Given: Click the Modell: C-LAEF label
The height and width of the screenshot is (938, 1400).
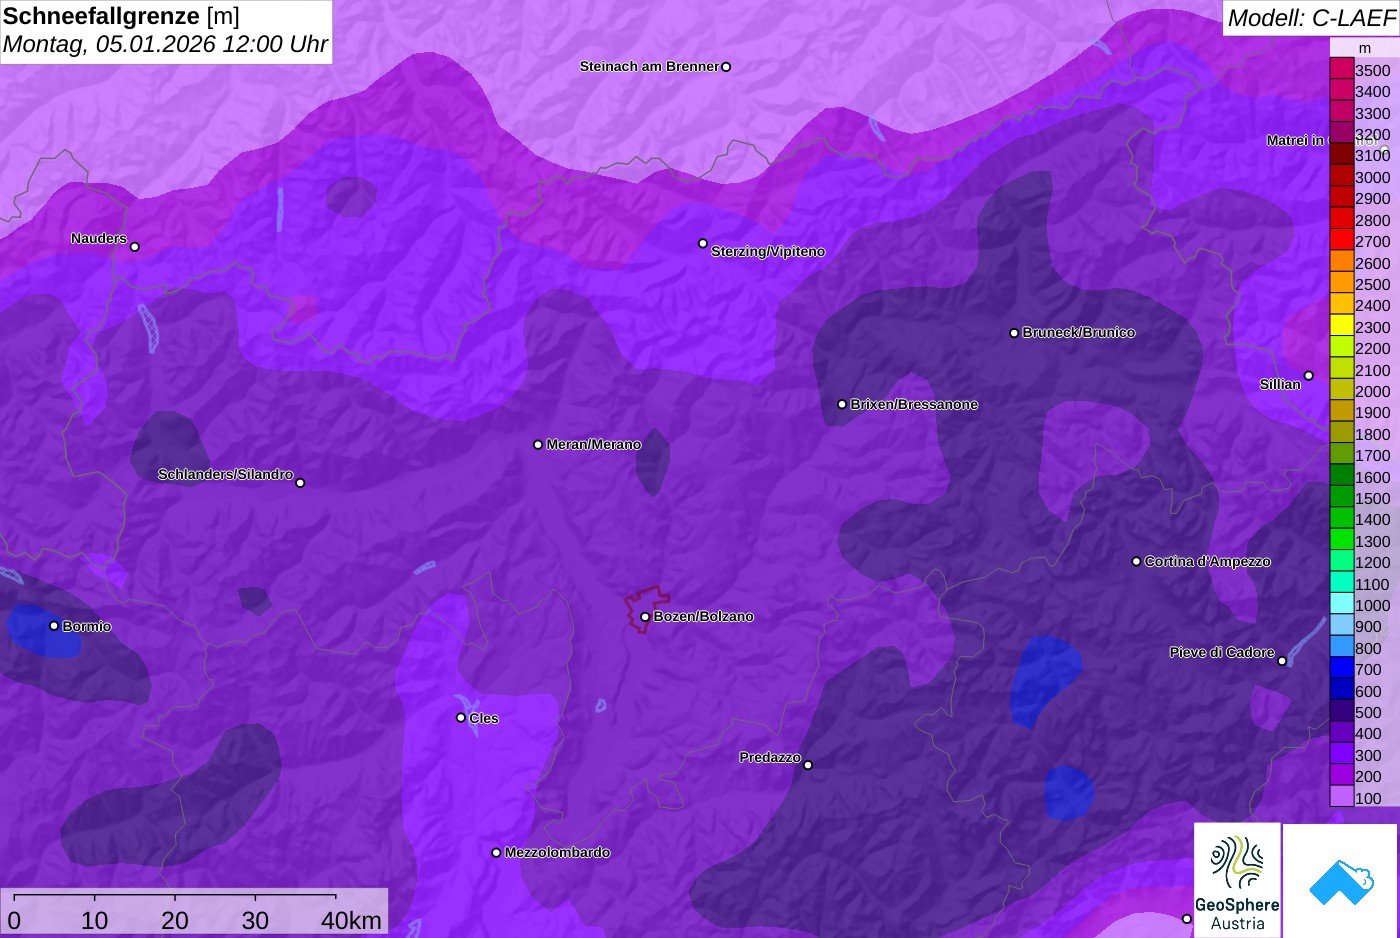Looking at the screenshot, I should (x=1311, y=17).
